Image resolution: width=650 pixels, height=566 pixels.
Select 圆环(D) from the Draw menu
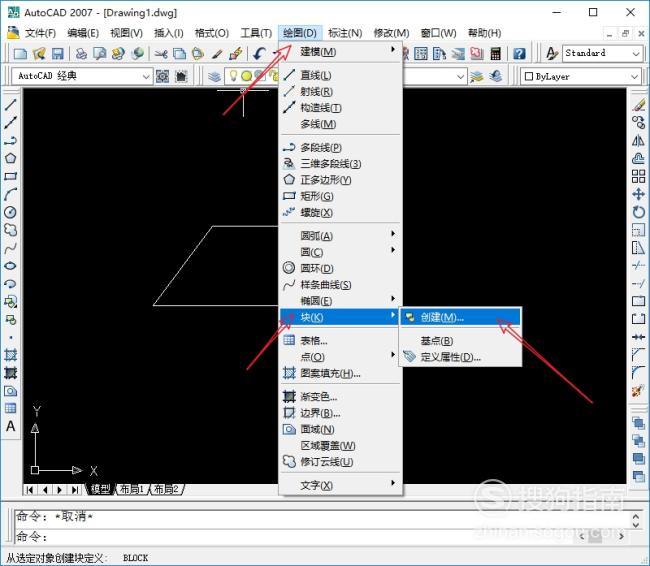click(x=341, y=268)
